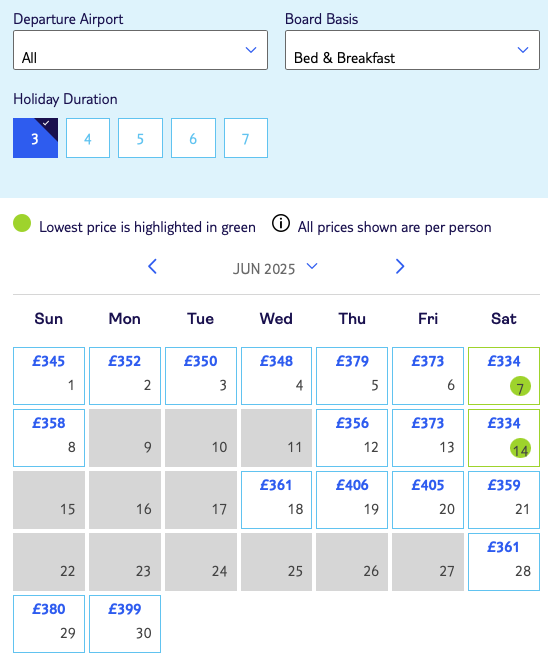
Task: Choose 7-night holiday duration
Action: pos(246,138)
